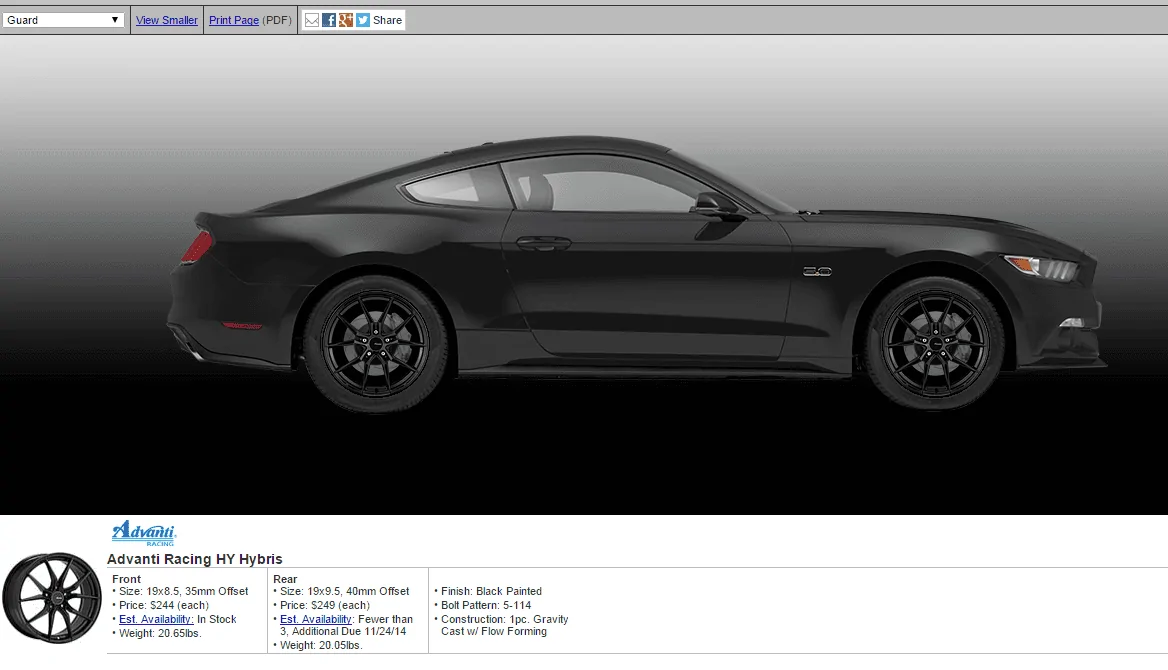1168x670 pixels.
Task: Click the front Price $244 (each) text
Action: pos(164,605)
